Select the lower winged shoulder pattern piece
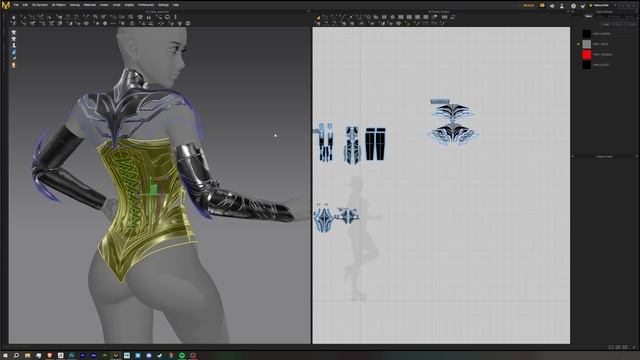This screenshot has height=360, width=640. (453, 134)
